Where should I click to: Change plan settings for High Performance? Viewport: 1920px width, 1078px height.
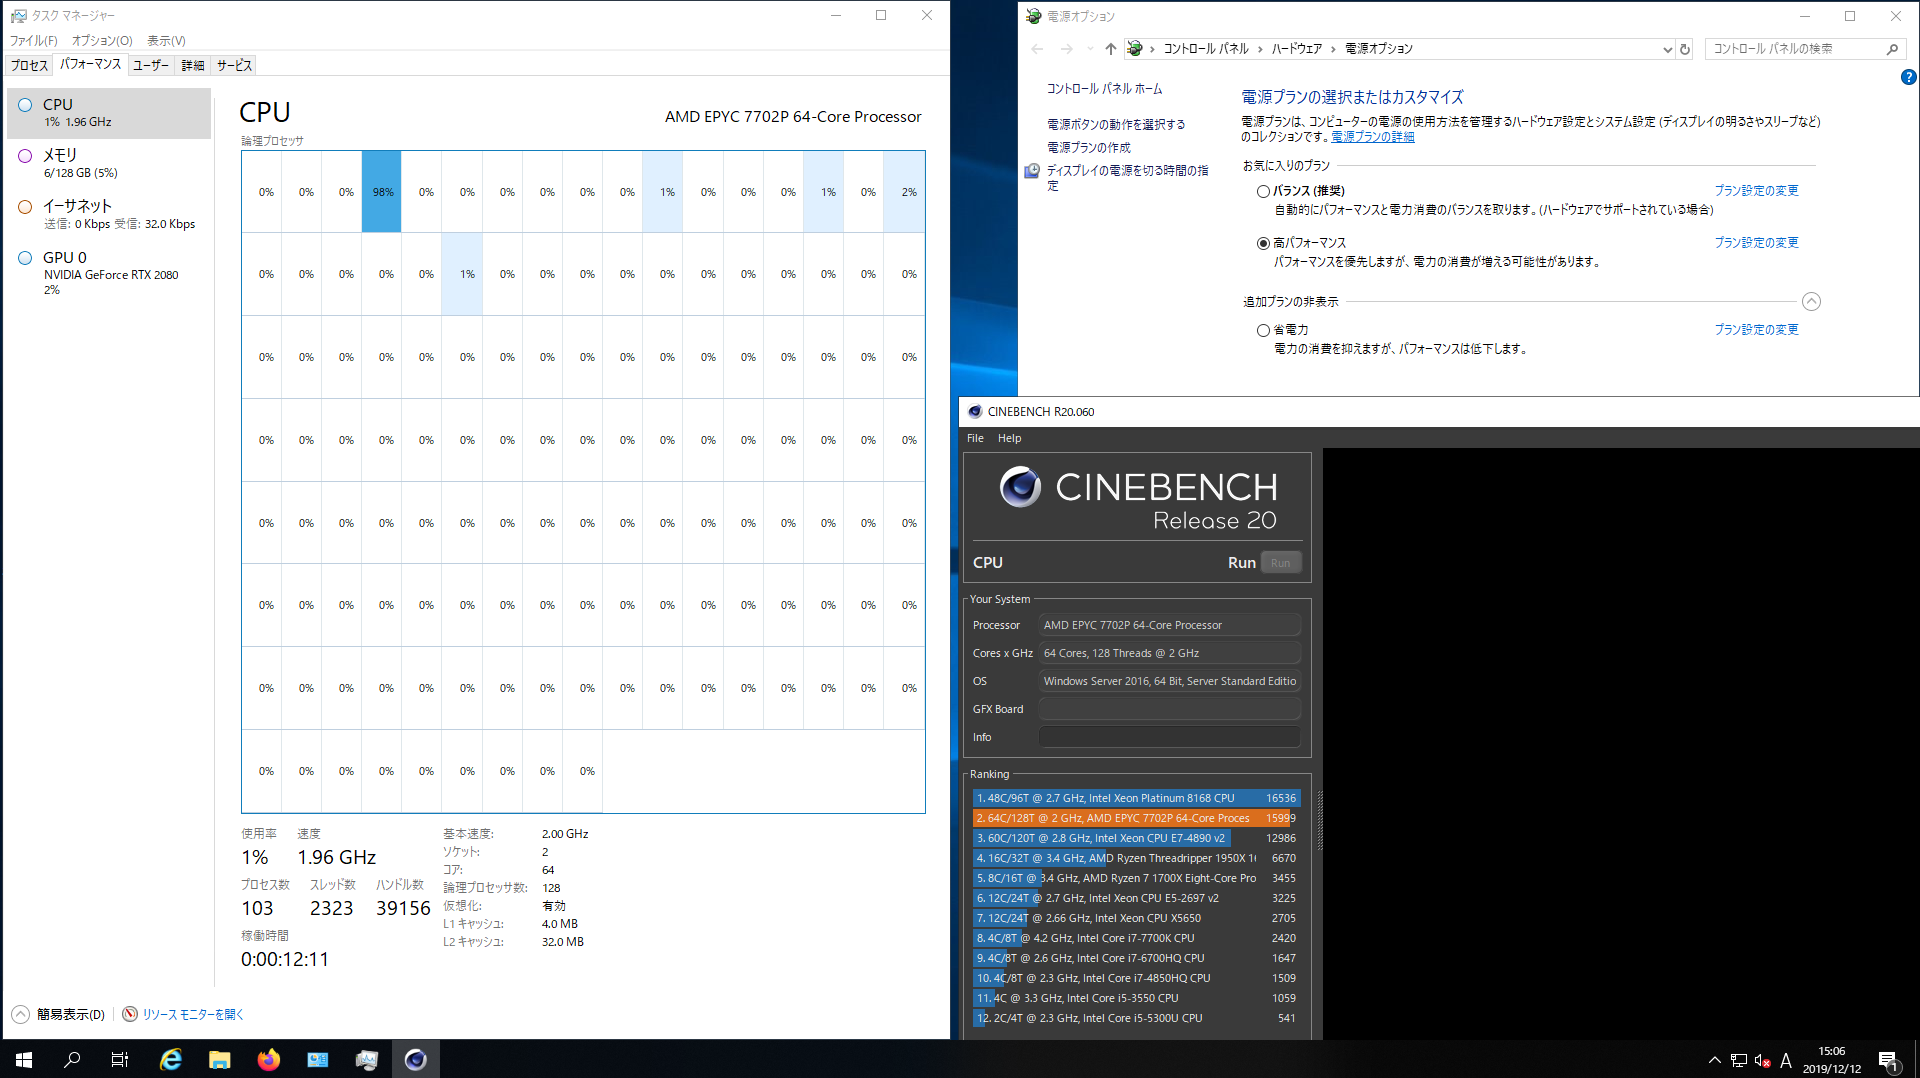click(x=1756, y=242)
